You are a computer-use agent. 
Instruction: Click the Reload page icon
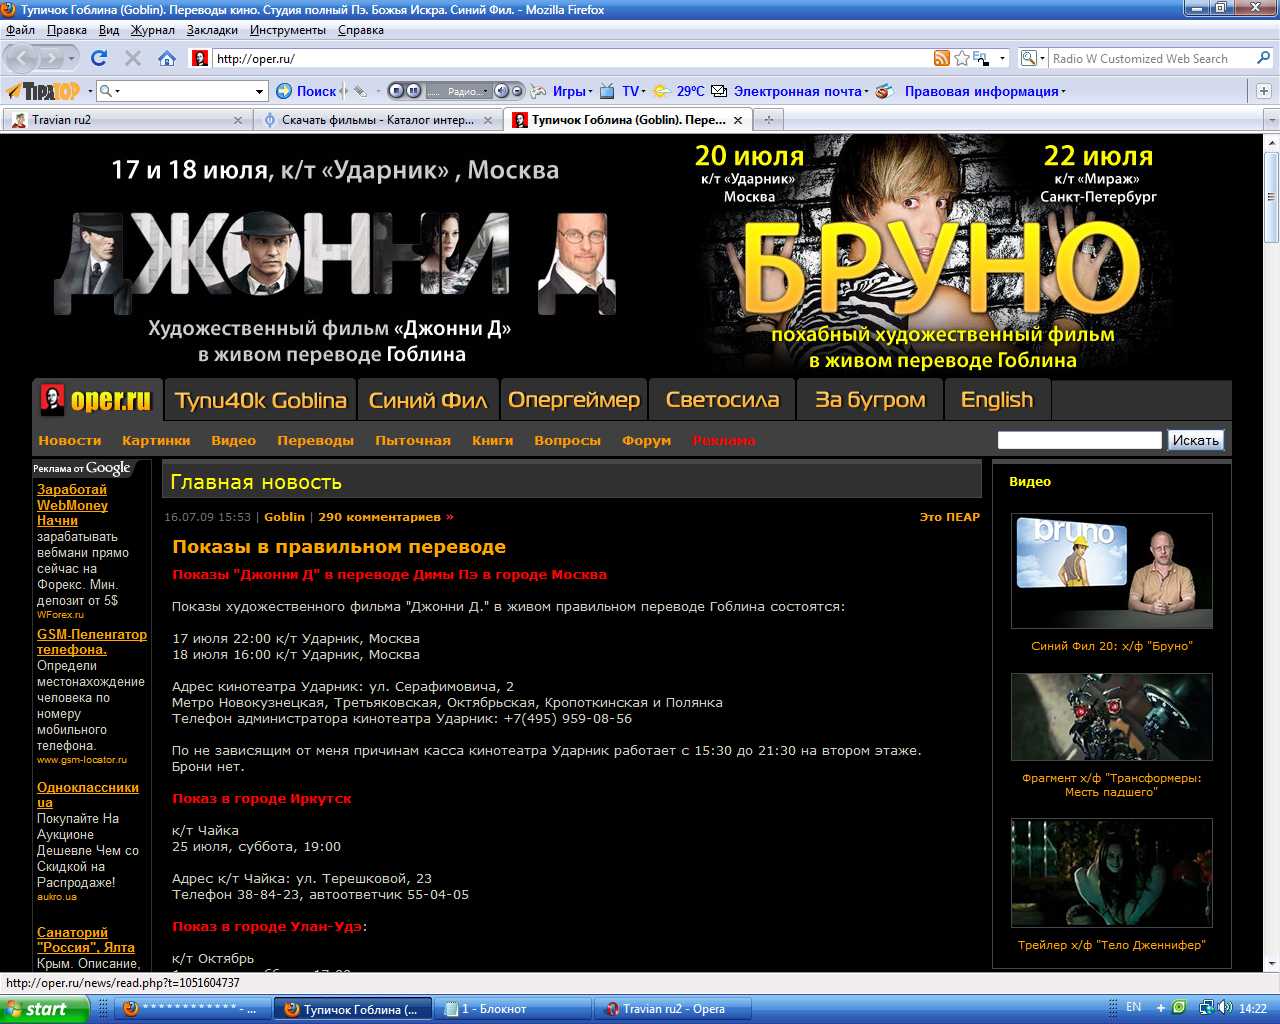(x=98, y=58)
